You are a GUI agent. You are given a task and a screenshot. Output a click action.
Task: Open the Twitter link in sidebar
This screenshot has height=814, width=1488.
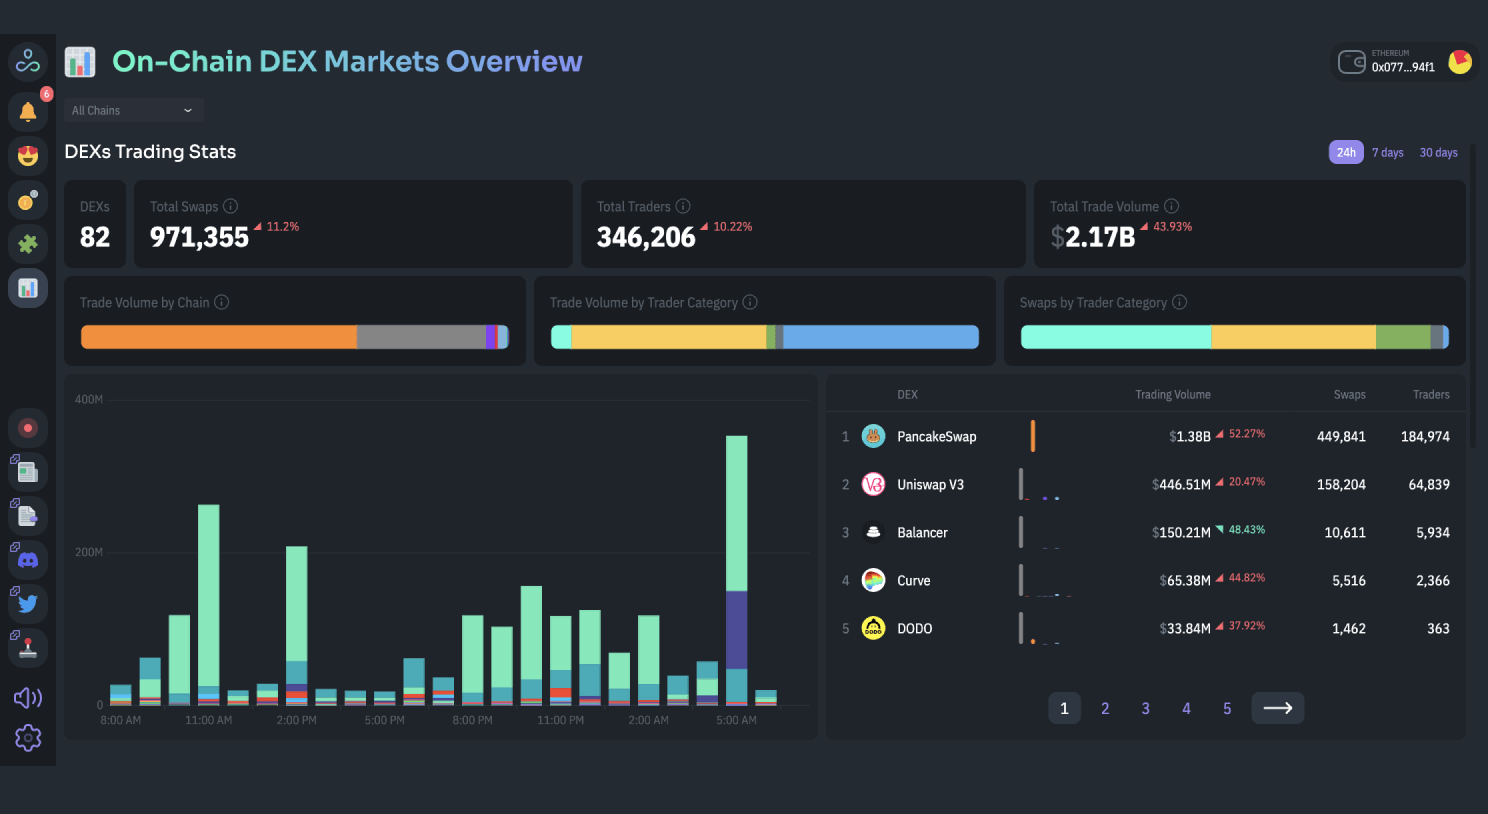pos(28,603)
